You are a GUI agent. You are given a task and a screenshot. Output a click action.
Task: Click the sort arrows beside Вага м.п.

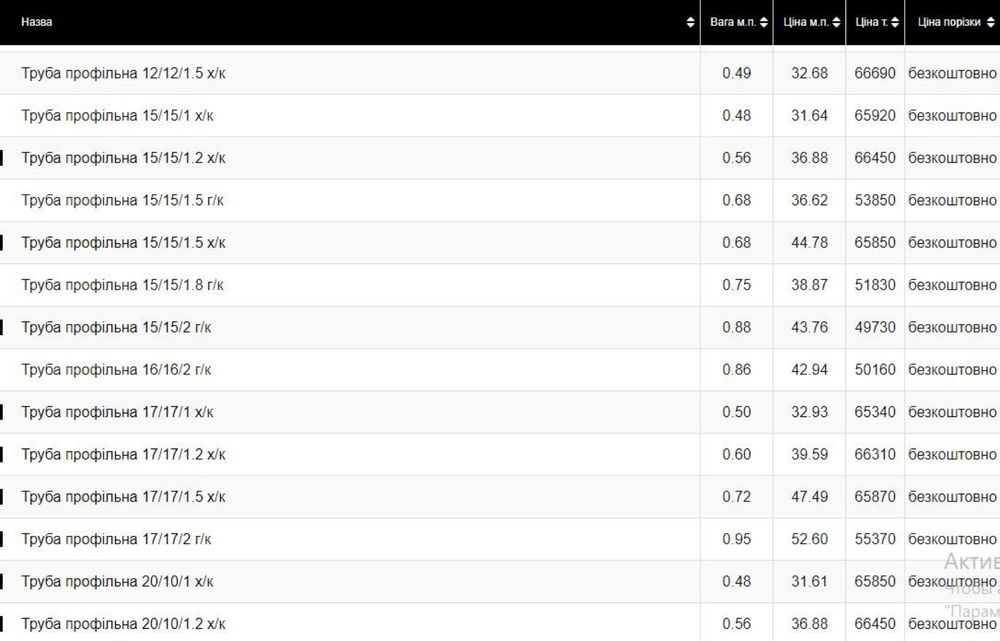(x=764, y=22)
